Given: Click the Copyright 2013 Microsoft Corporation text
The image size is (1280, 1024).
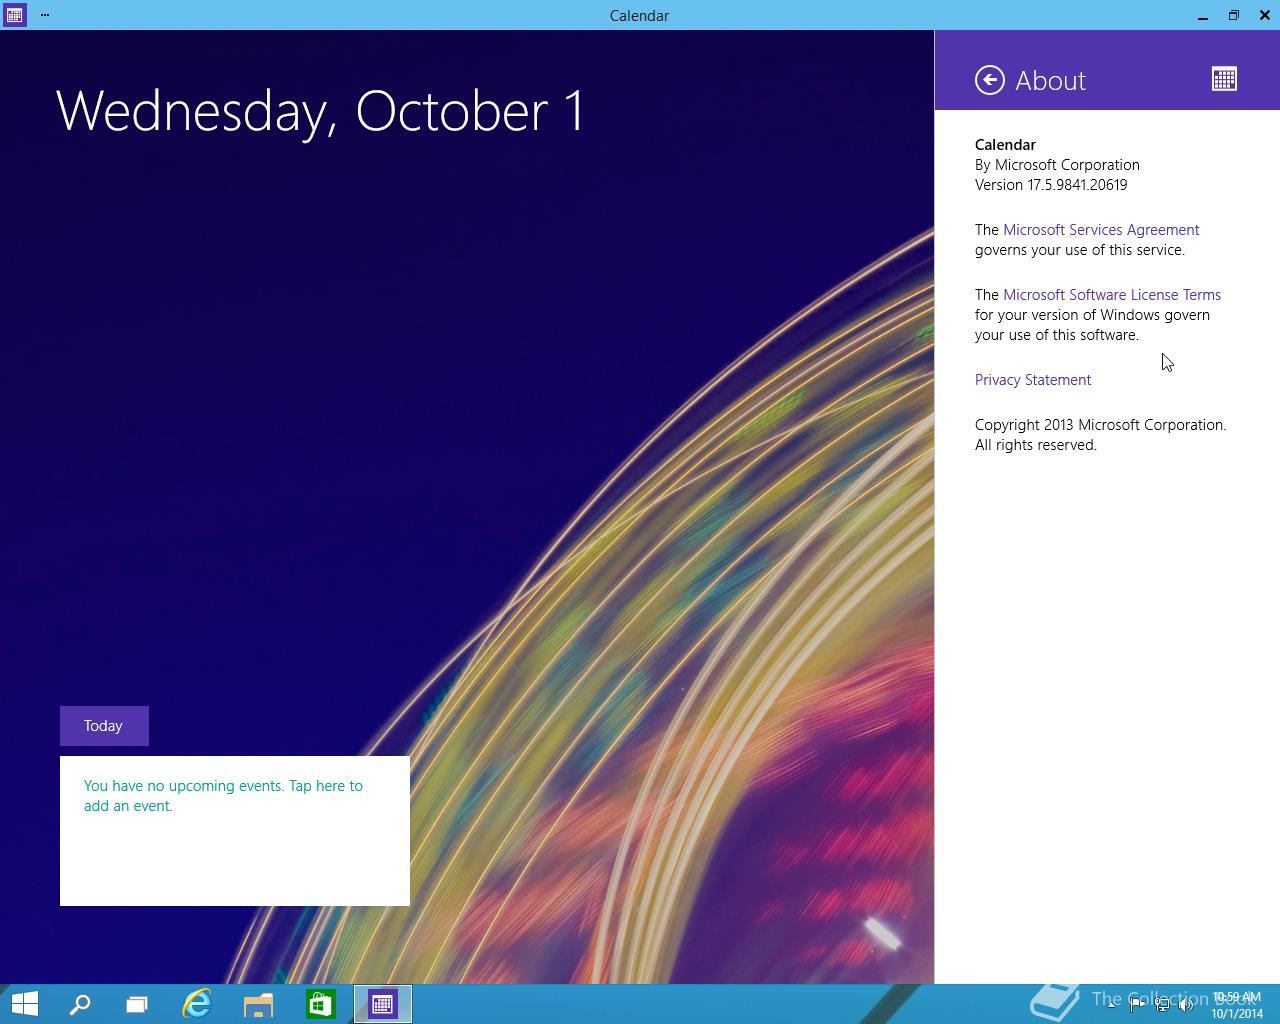Looking at the screenshot, I should point(1100,425).
